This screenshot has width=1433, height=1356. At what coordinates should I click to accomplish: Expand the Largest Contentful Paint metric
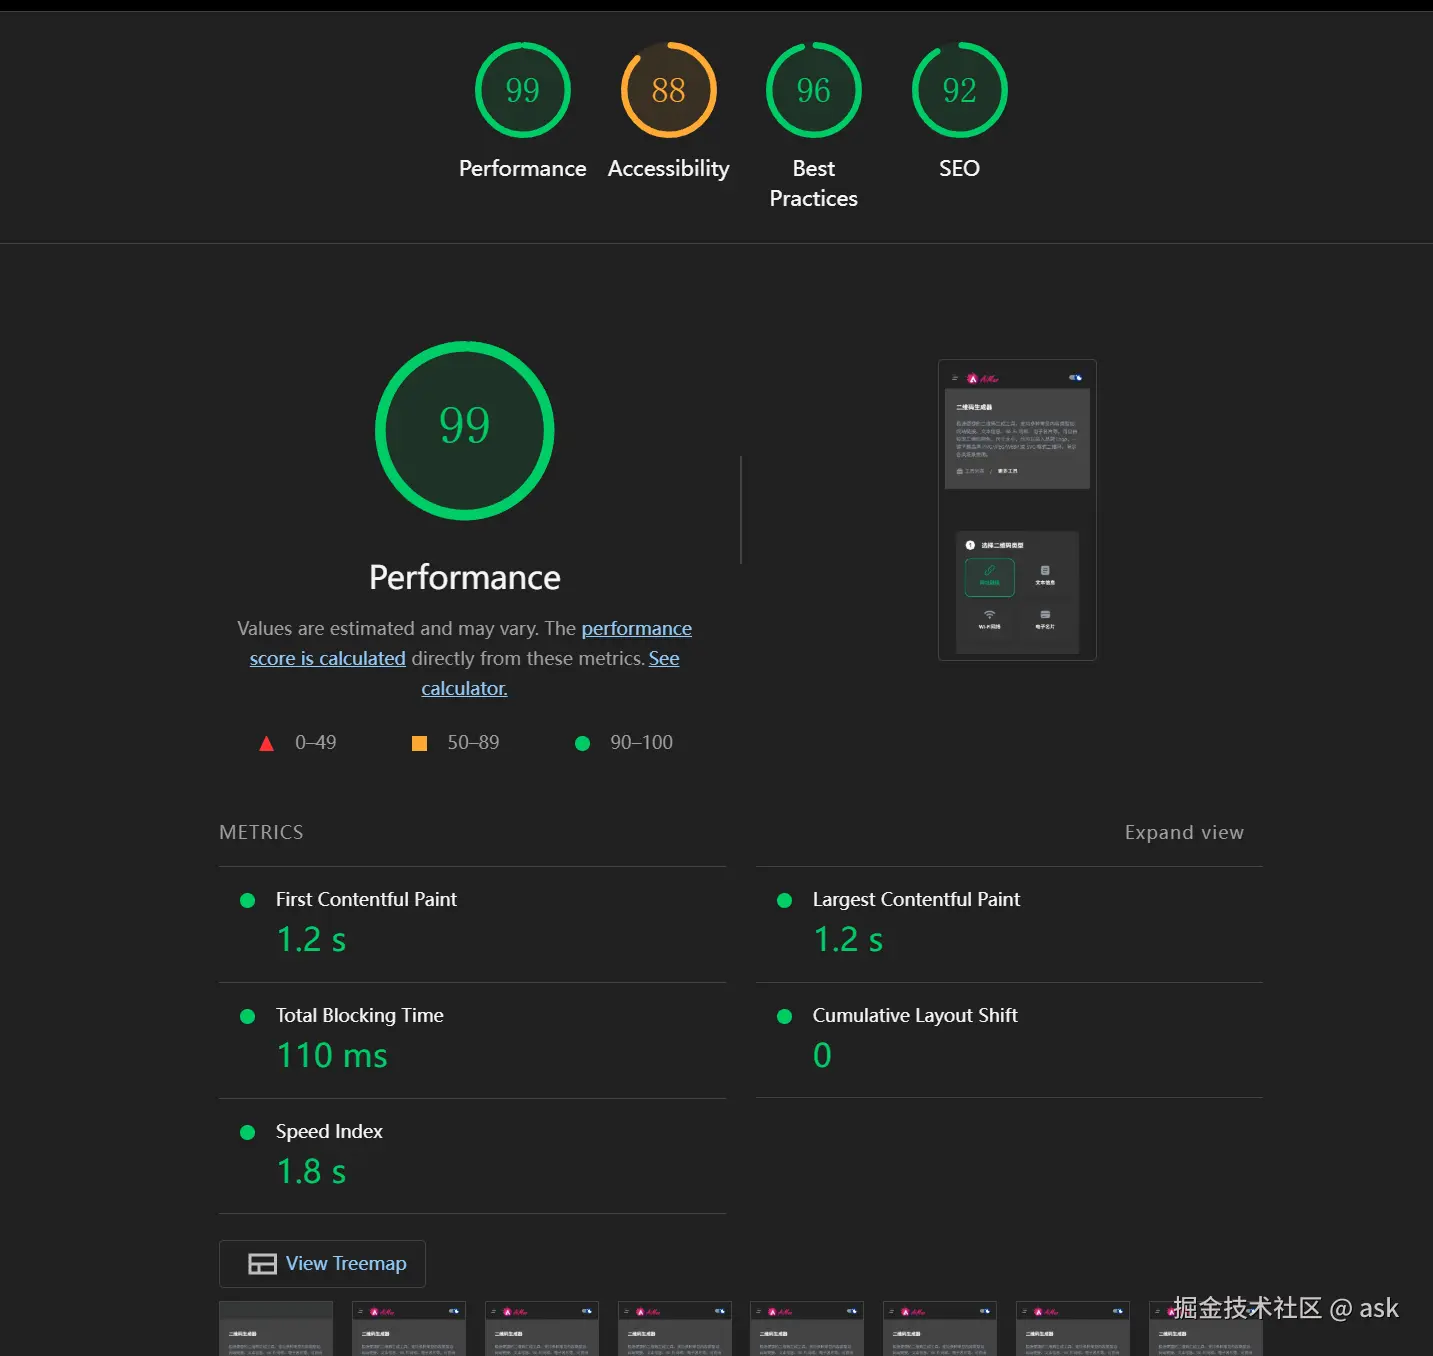pos(1009,924)
